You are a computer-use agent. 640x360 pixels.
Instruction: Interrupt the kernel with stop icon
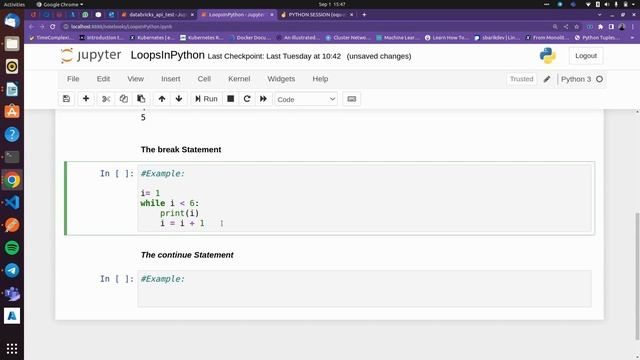coord(231,99)
